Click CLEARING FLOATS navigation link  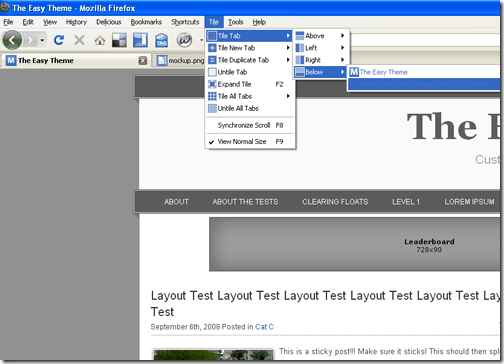(335, 202)
